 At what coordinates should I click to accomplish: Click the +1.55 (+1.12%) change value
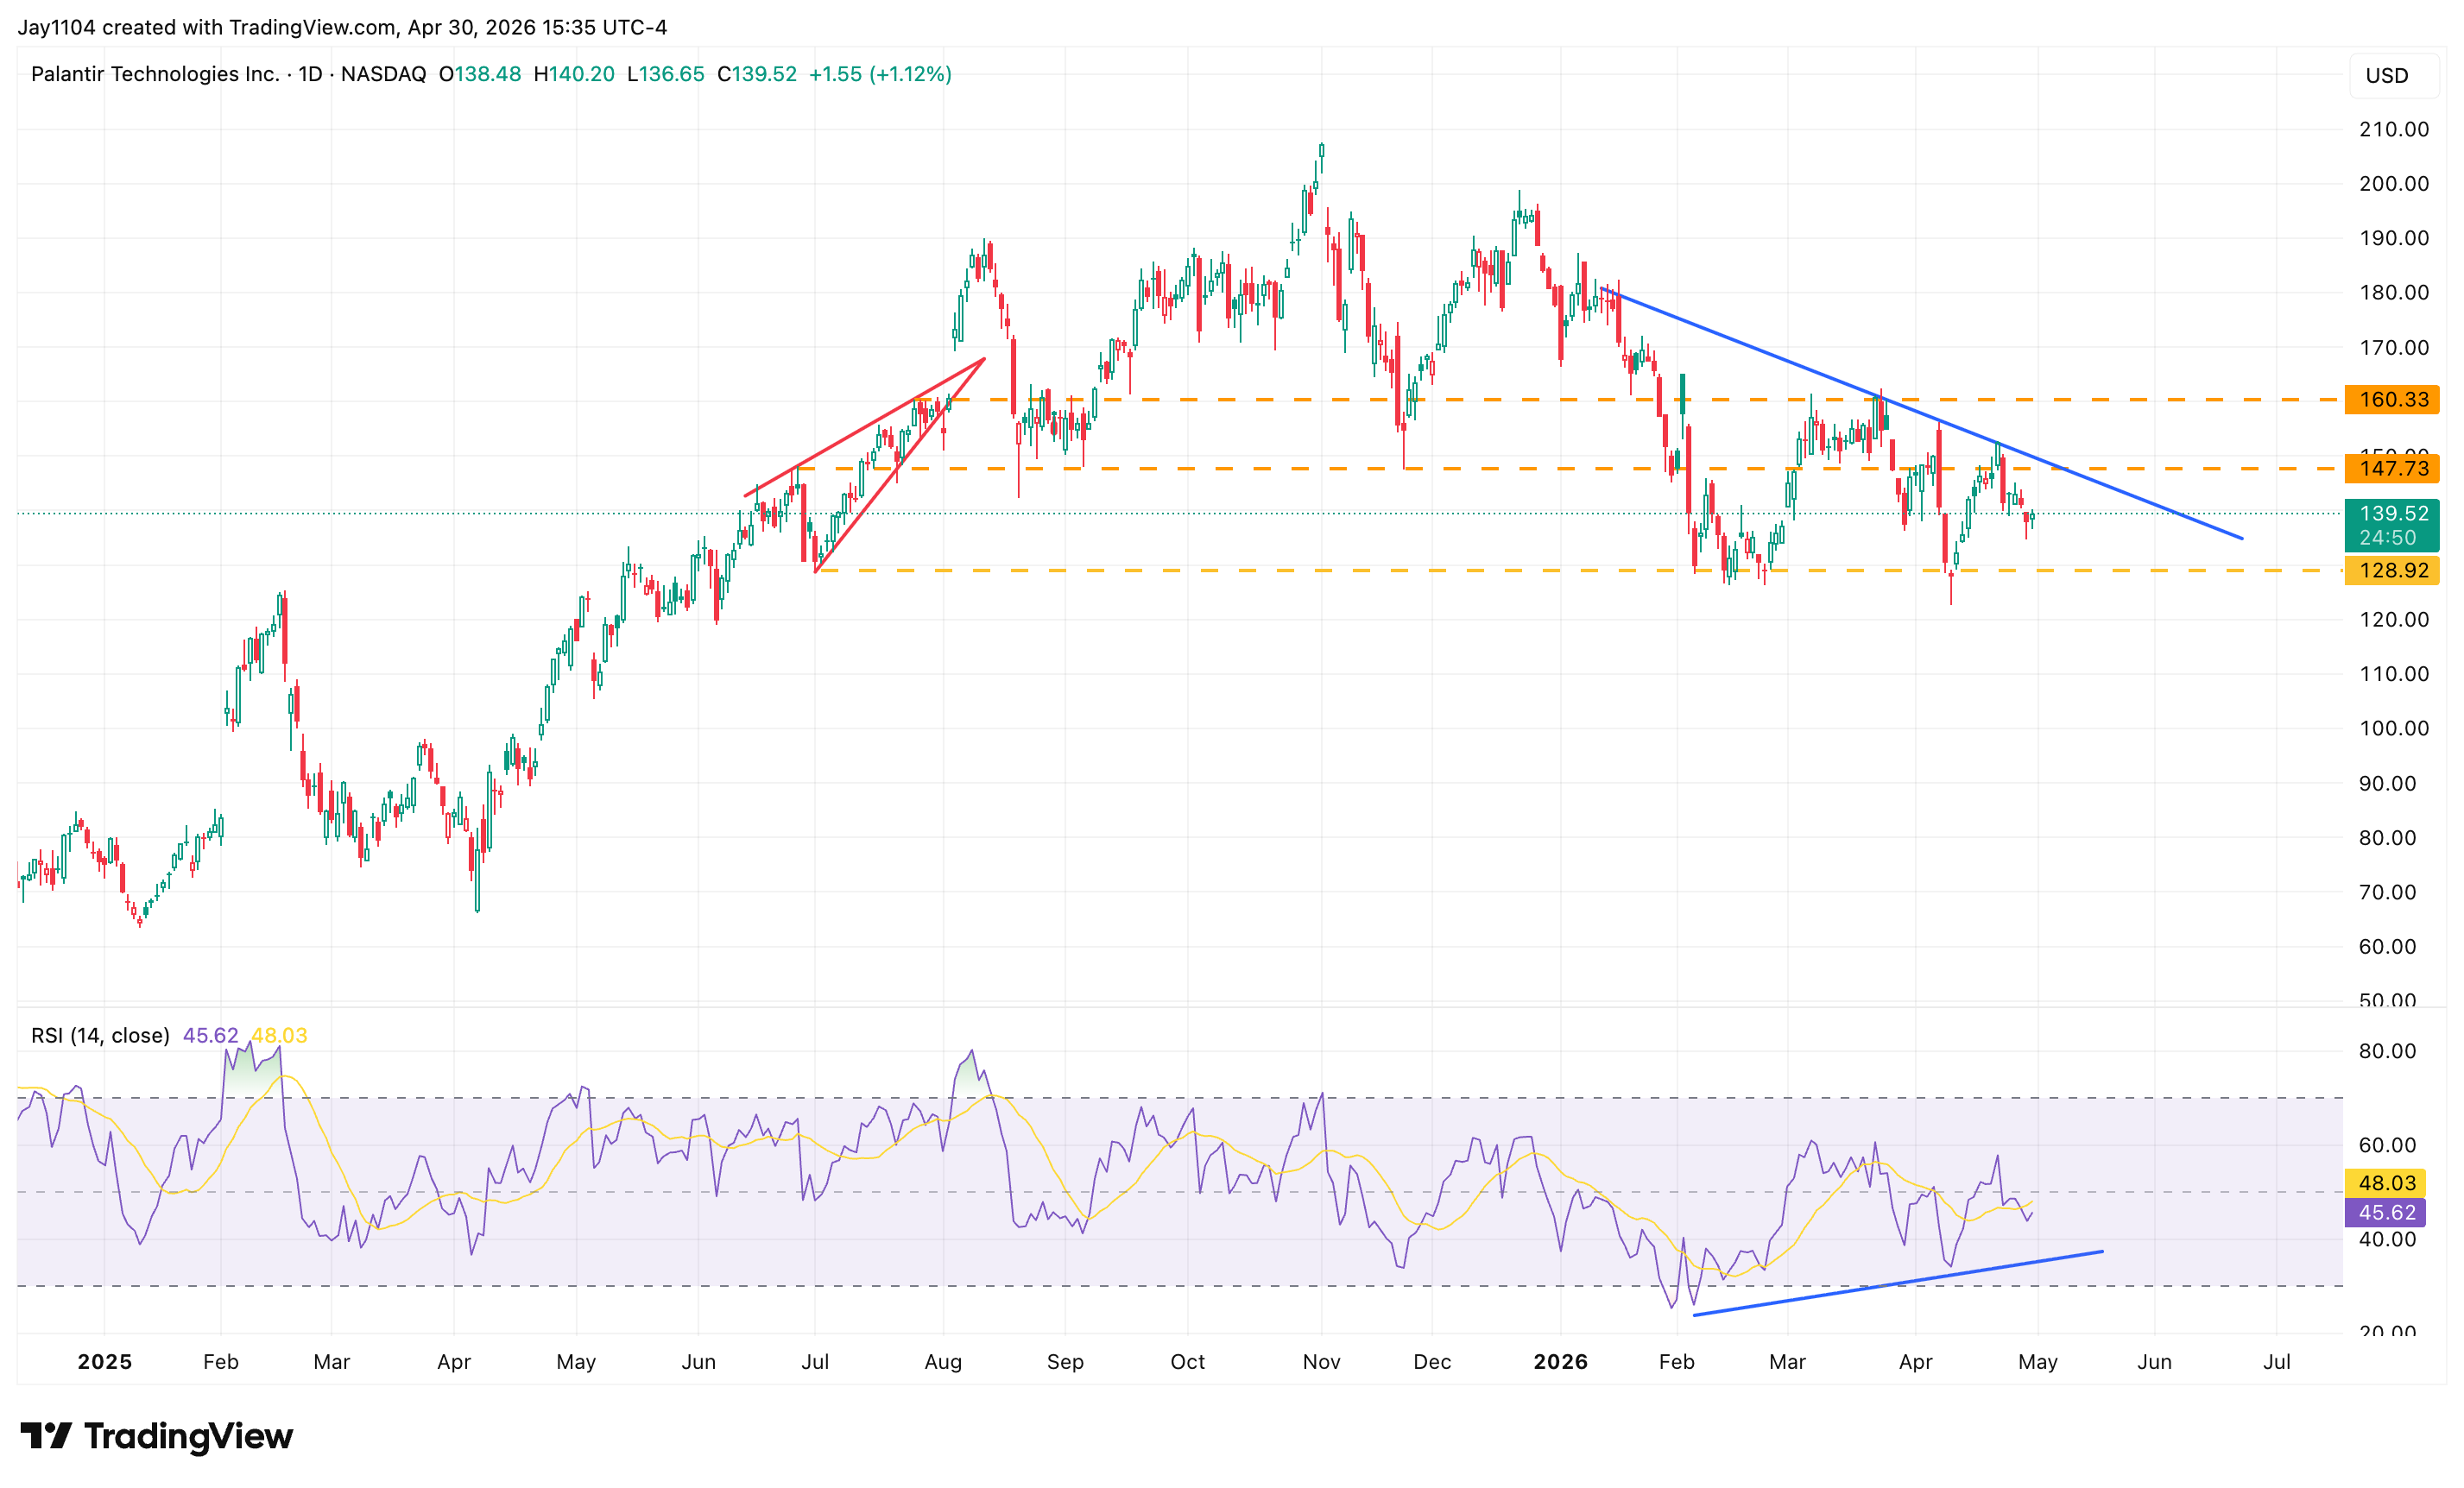point(880,74)
